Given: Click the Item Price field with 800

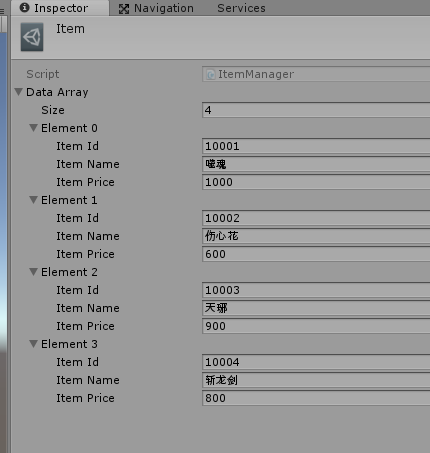Looking at the screenshot, I should pos(316,398).
